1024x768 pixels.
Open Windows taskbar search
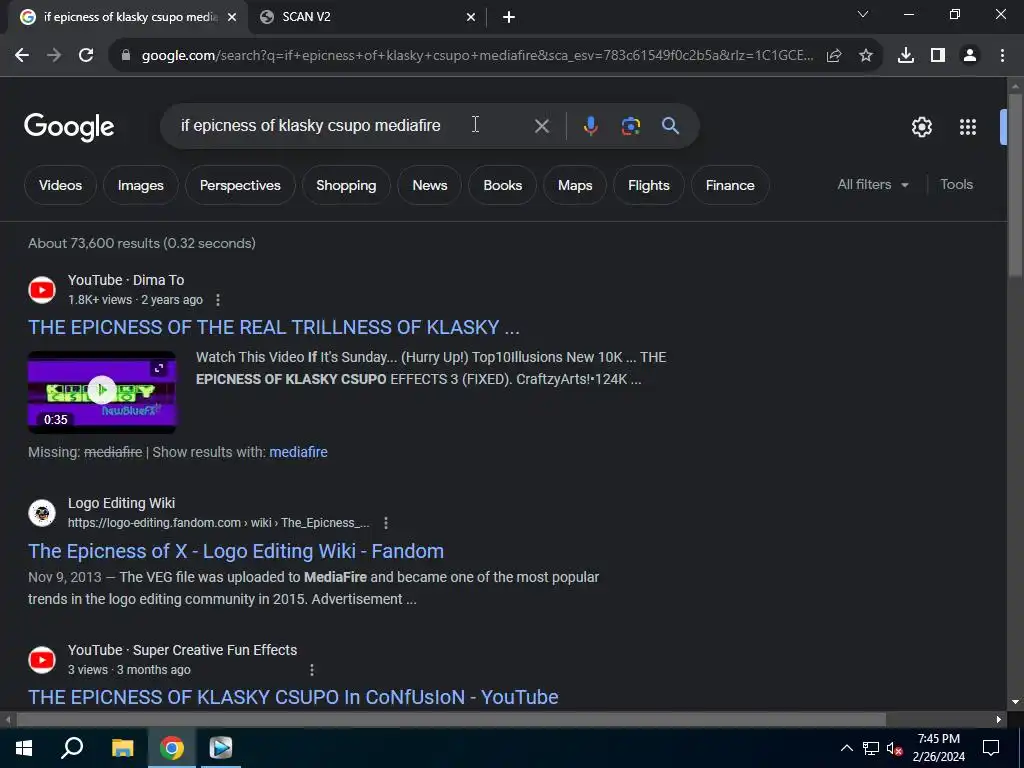coord(72,748)
